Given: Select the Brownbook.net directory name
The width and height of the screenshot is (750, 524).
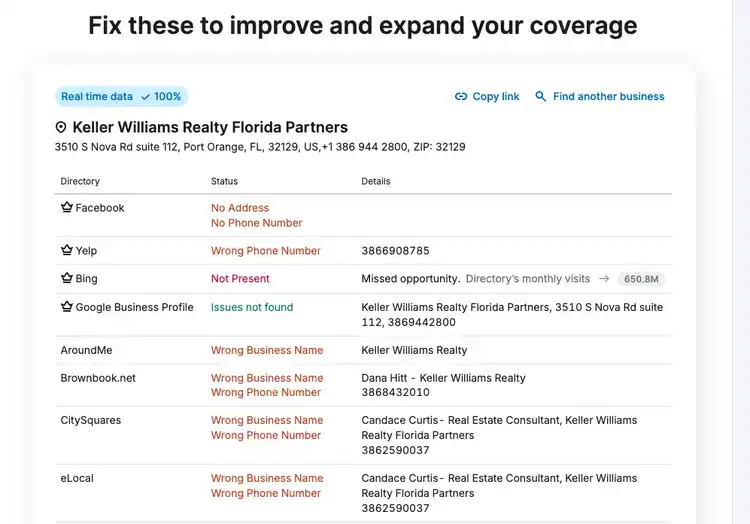Looking at the screenshot, I should pos(98,378).
